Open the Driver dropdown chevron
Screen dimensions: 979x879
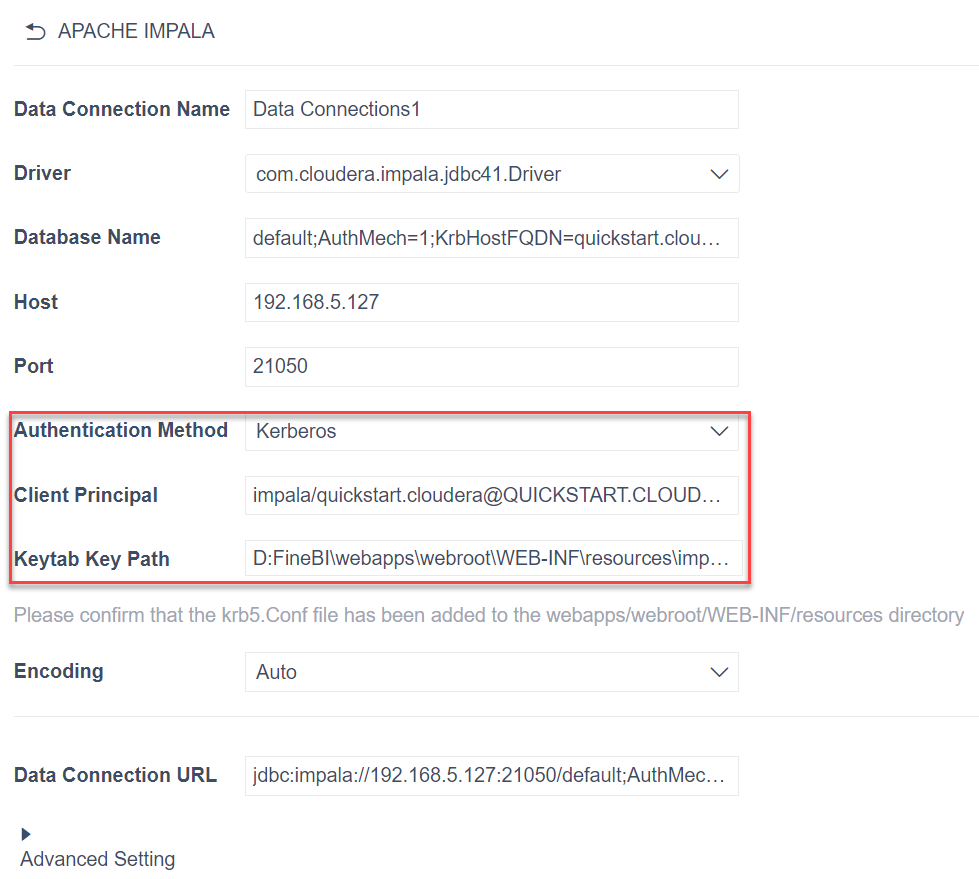pyautogui.click(x=718, y=174)
